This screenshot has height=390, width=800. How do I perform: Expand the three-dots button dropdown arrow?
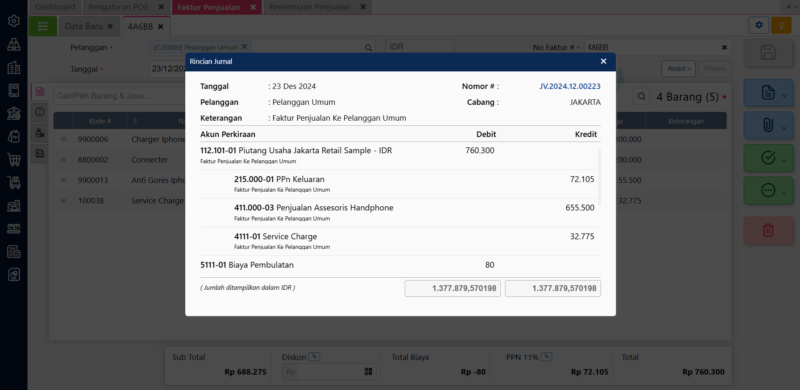pos(784,193)
